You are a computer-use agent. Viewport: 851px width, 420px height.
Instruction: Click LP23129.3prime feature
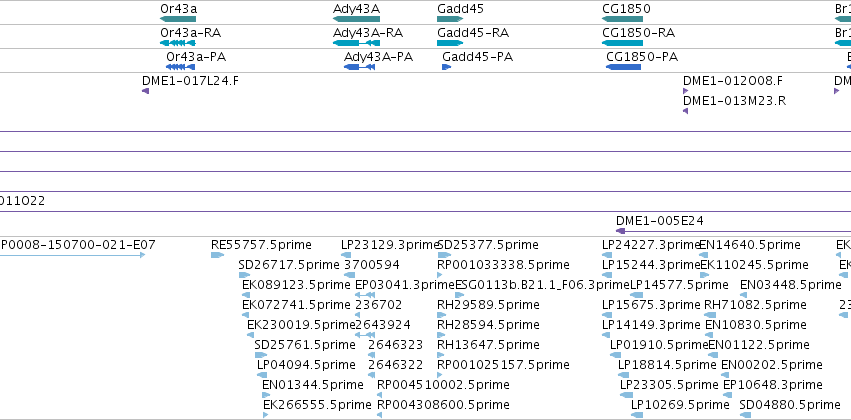pos(347,254)
